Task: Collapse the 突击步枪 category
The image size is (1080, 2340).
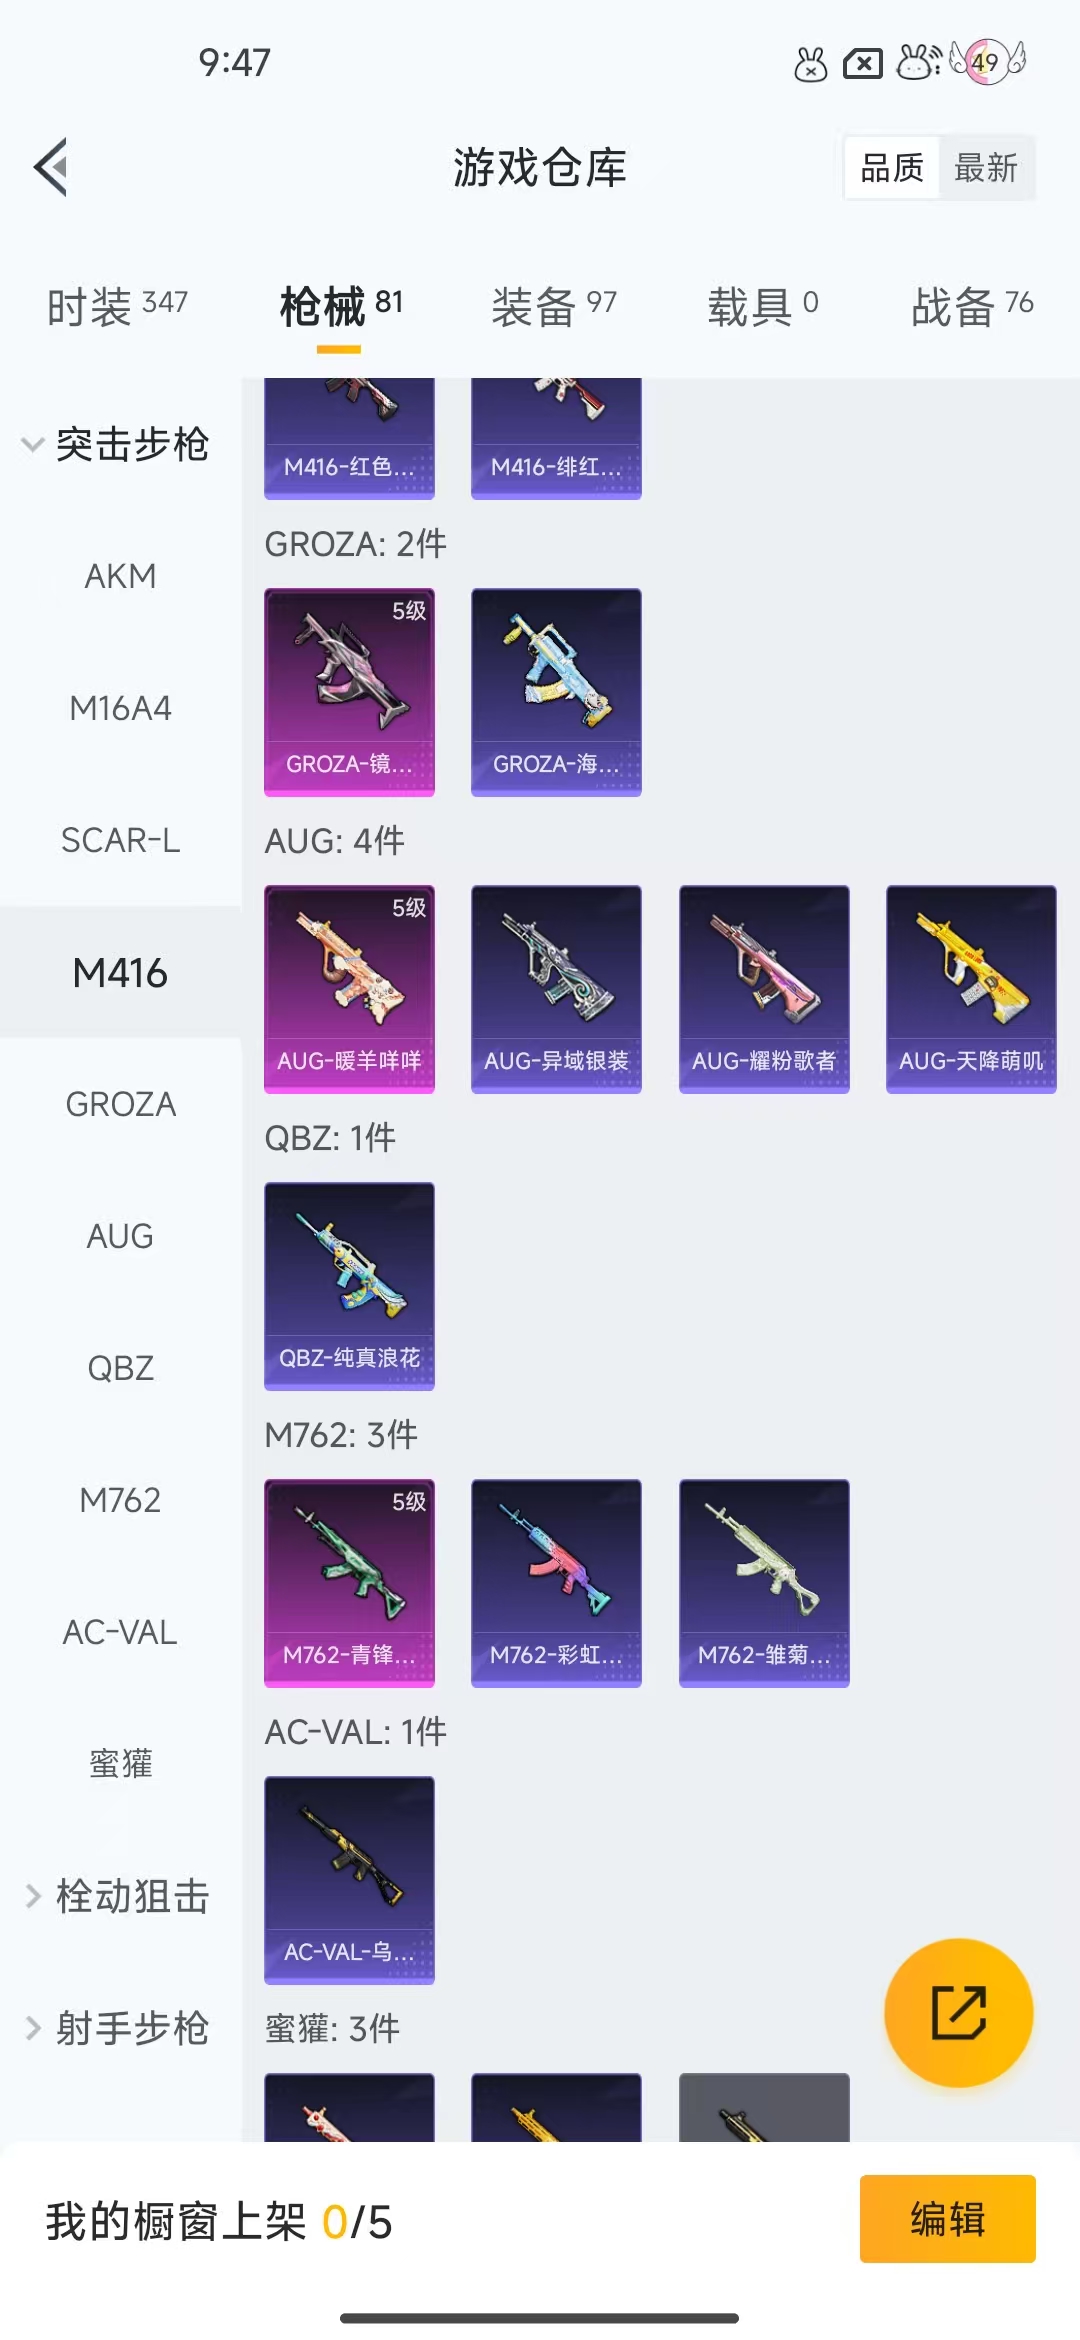Action: click(116, 444)
